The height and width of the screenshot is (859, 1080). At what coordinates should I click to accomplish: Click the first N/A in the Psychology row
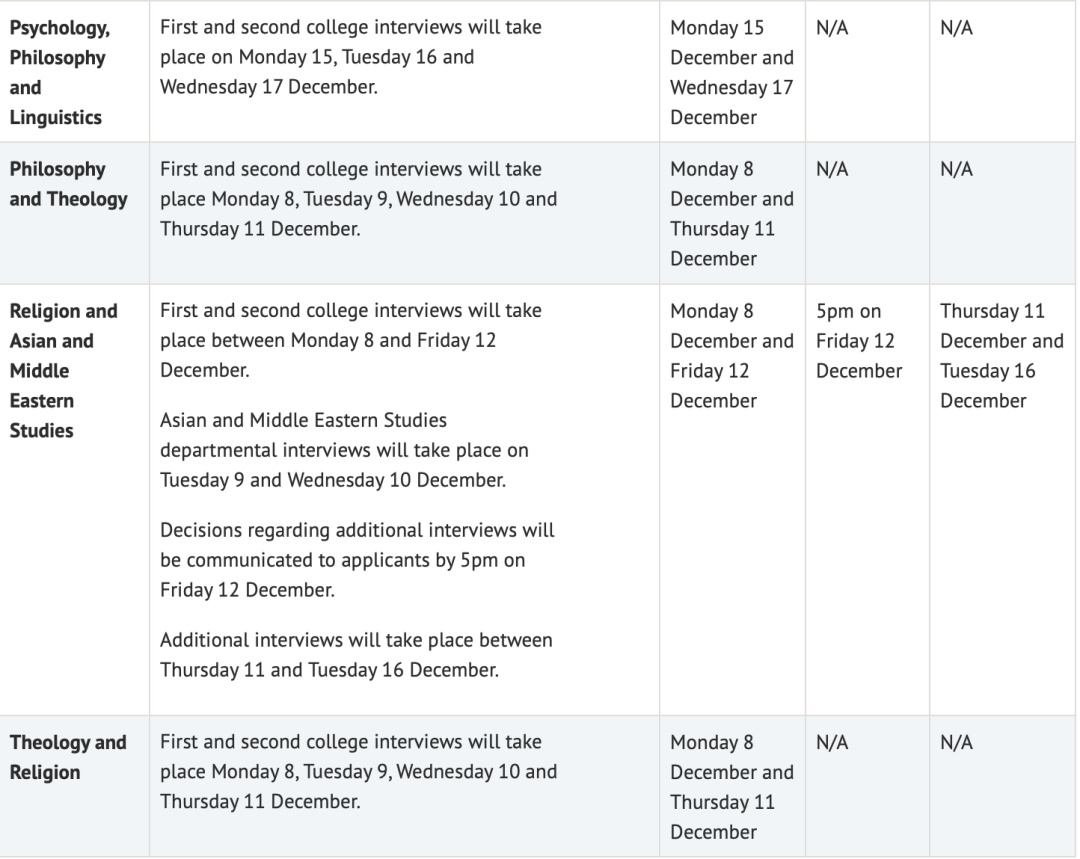832,28
